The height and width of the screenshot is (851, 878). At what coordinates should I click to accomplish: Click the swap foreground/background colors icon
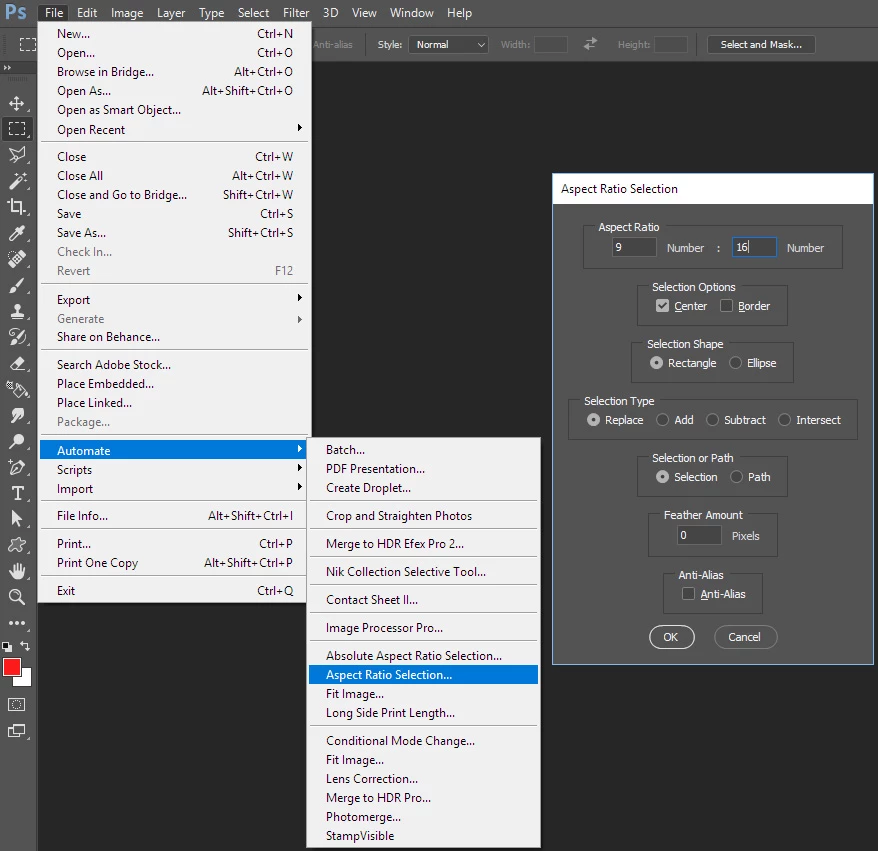click(x=25, y=646)
